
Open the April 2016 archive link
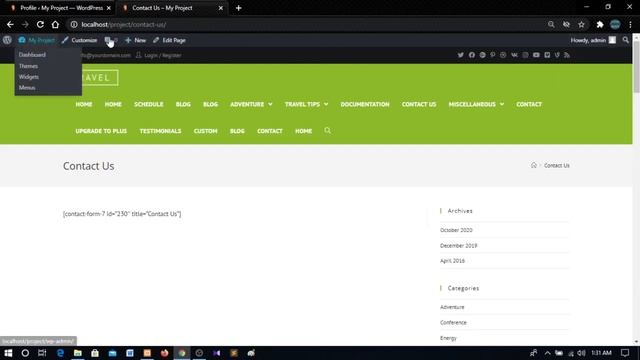pyautogui.click(x=452, y=261)
